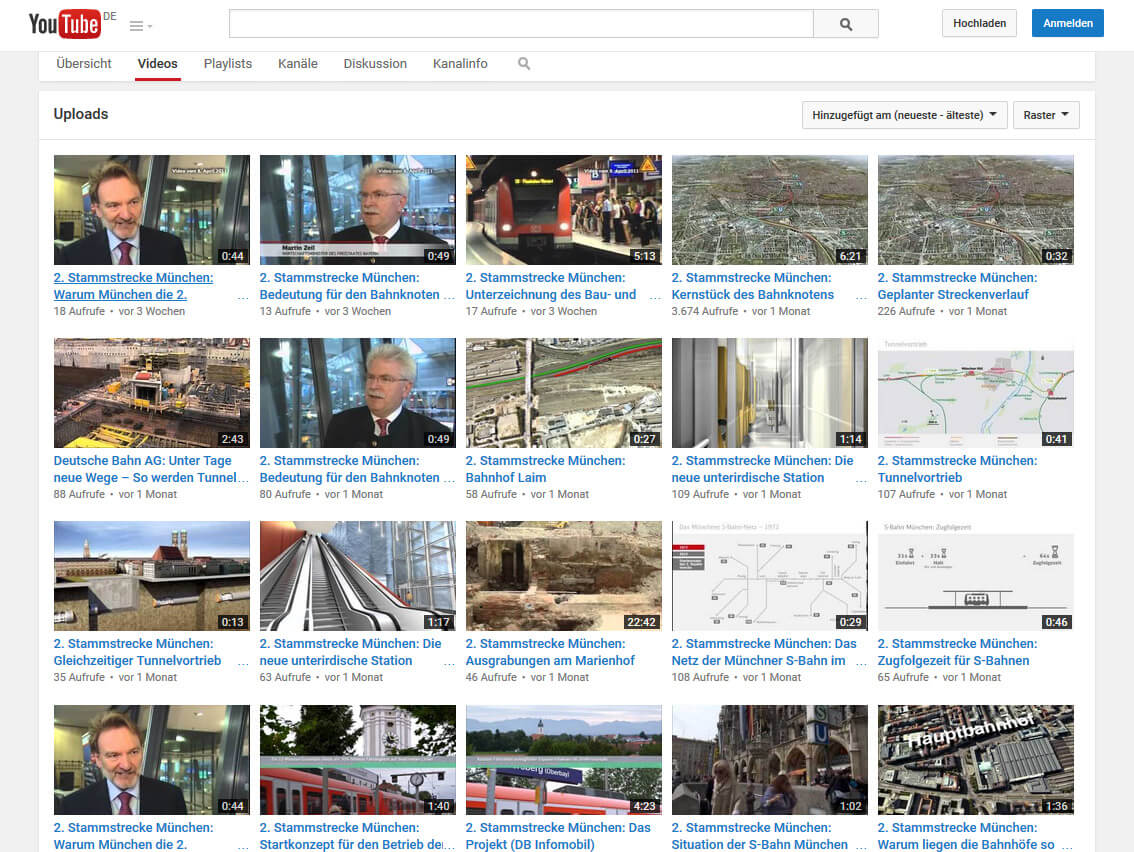
Task: Open the 1:14 underground station thumbnail
Action: point(770,393)
